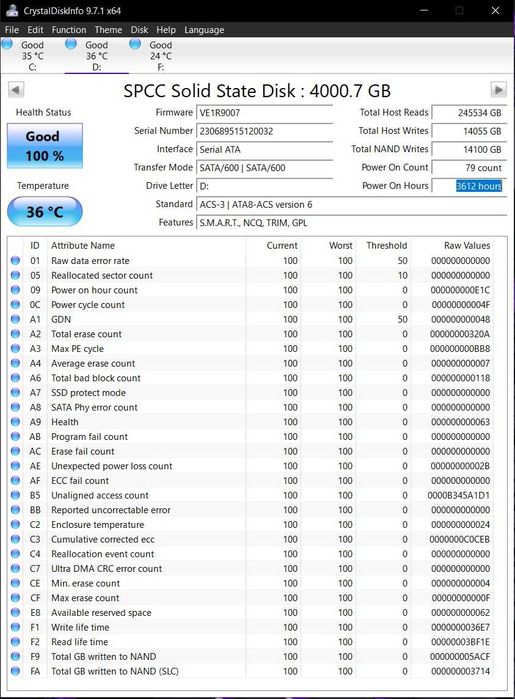
Task: Open the Language menu
Action: 204,30
